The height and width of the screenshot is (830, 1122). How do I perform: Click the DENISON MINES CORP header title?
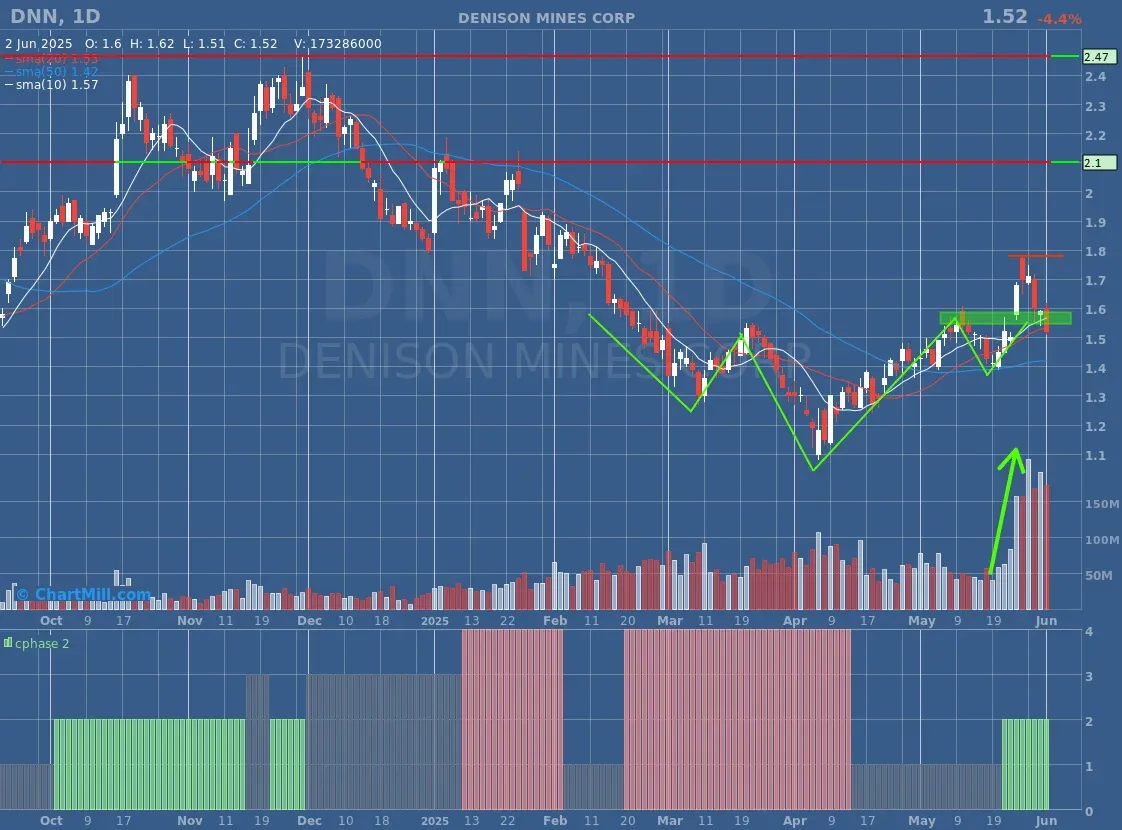[546, 18]
